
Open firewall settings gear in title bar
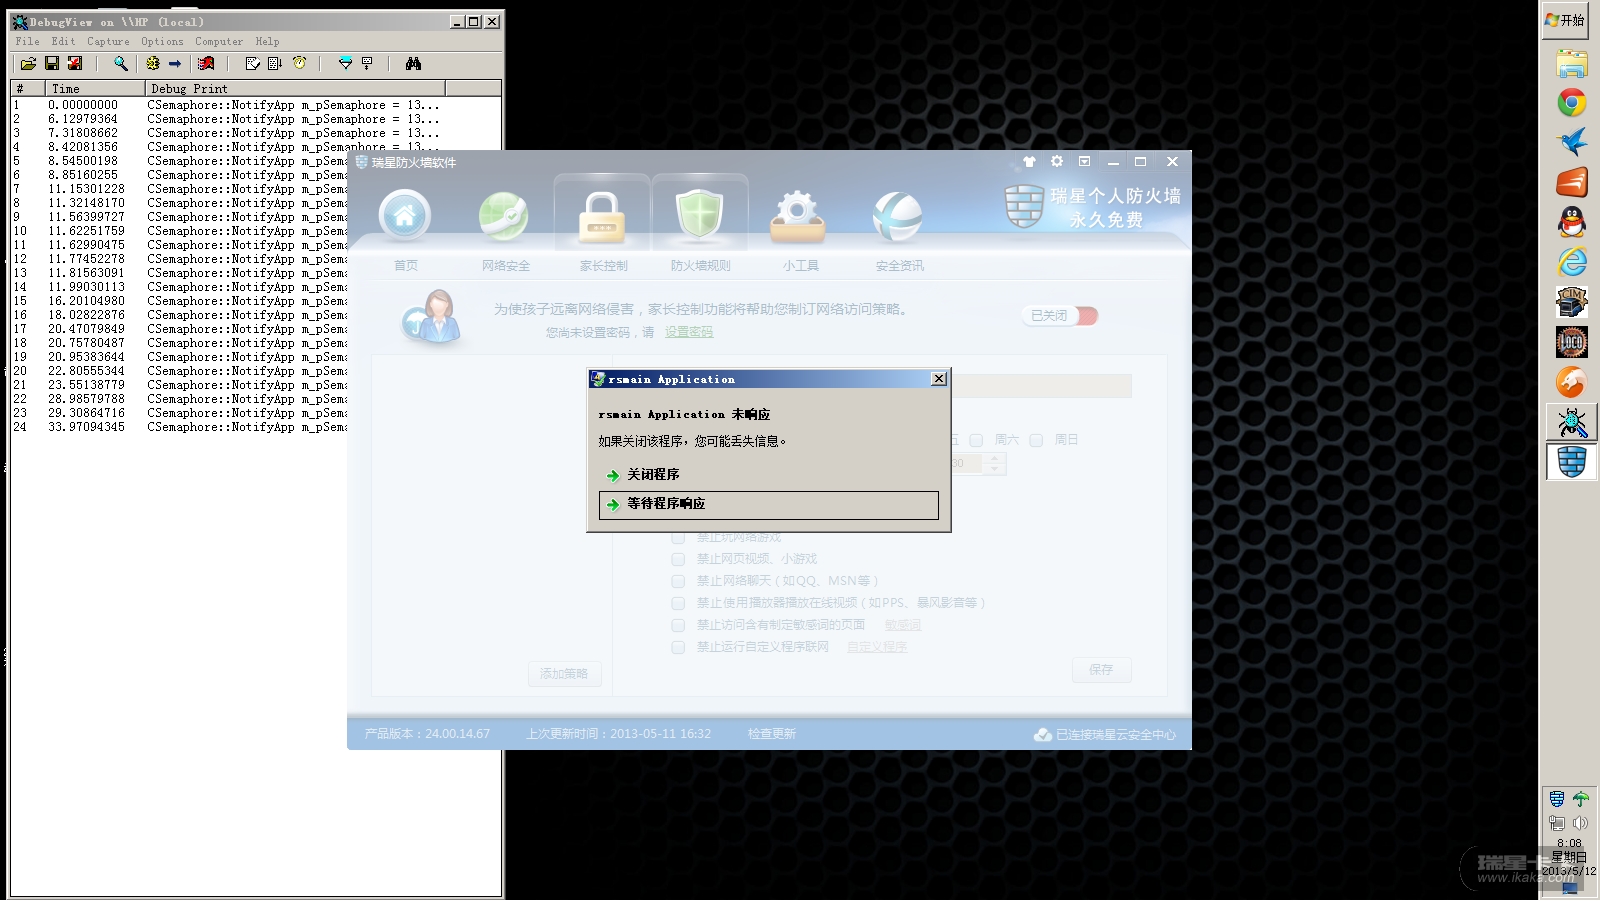tap(1057, 161)
